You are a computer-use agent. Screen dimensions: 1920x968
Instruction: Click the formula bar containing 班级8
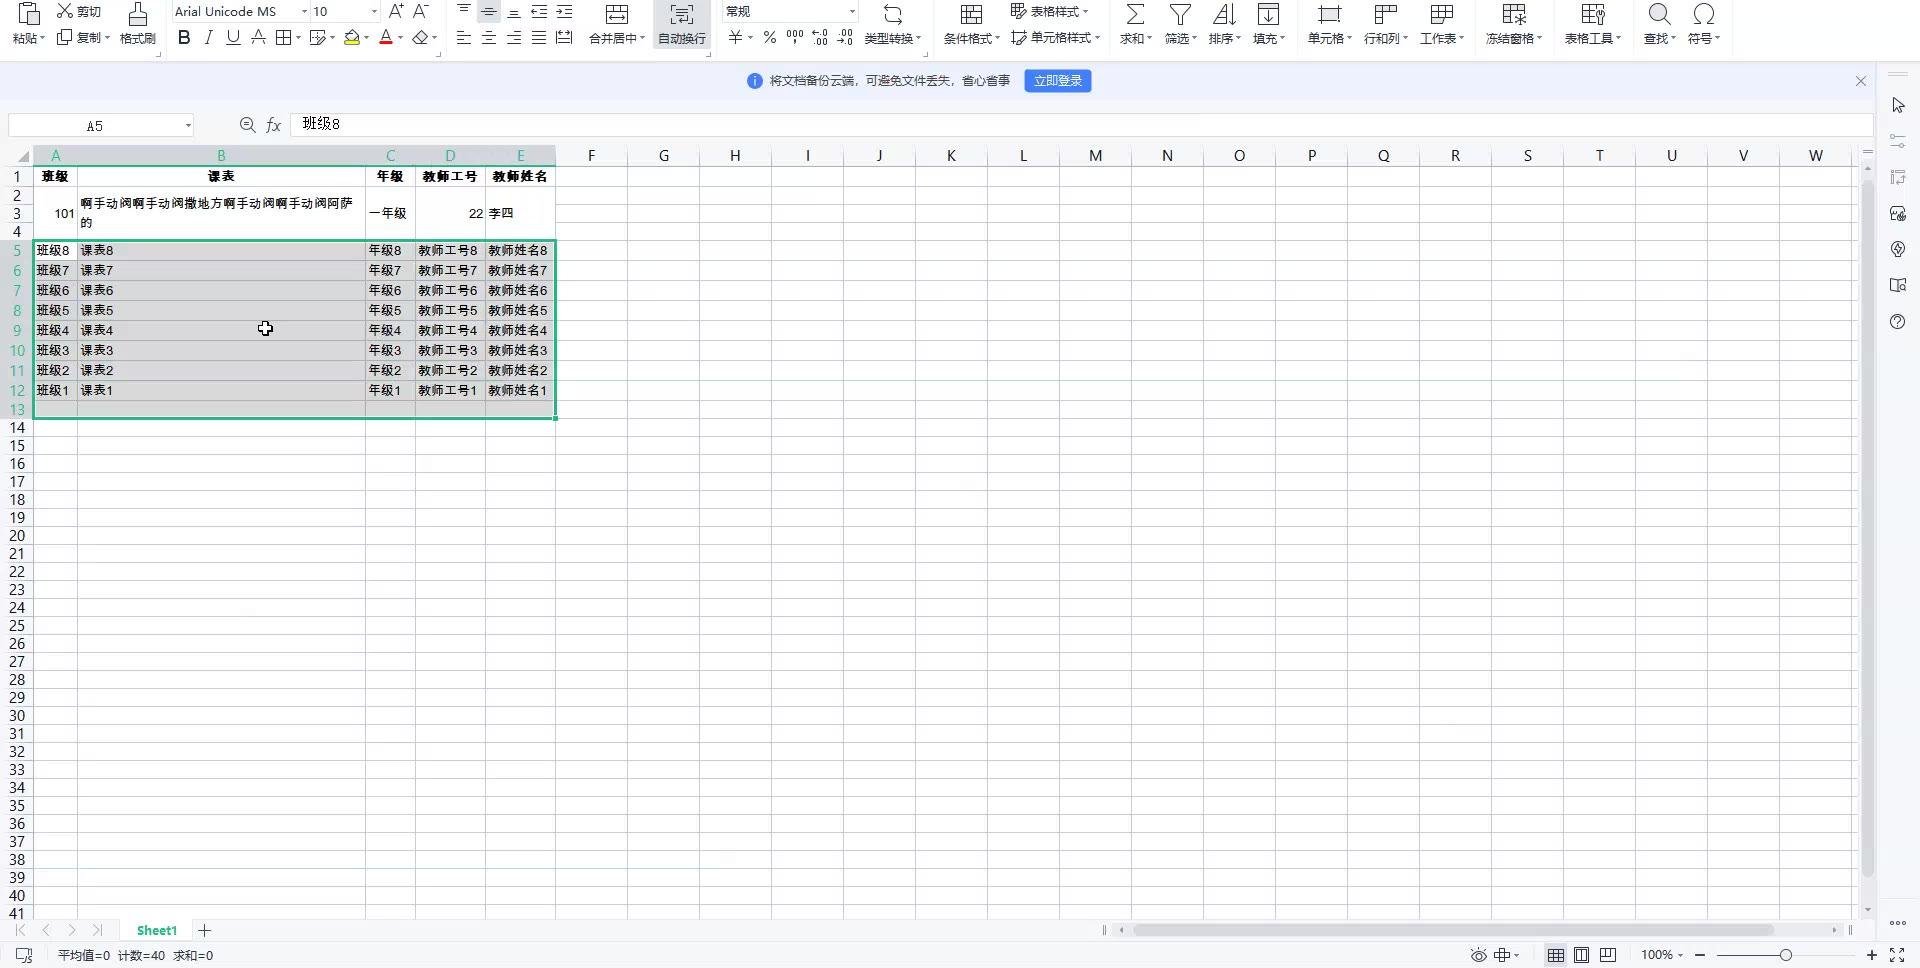click(1080, 125)
